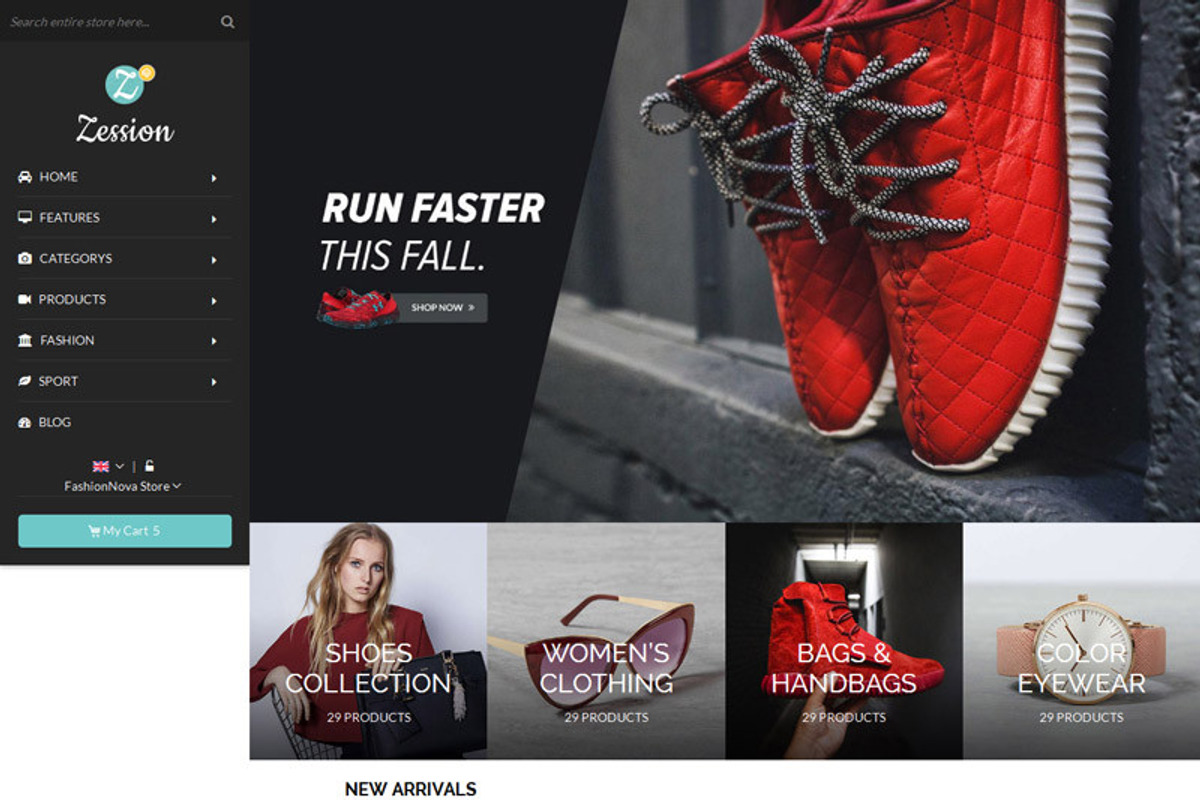Screen dimensions: 1200x800
Task: Open the Color Eyewear category tile
Action: point(1081,641)
